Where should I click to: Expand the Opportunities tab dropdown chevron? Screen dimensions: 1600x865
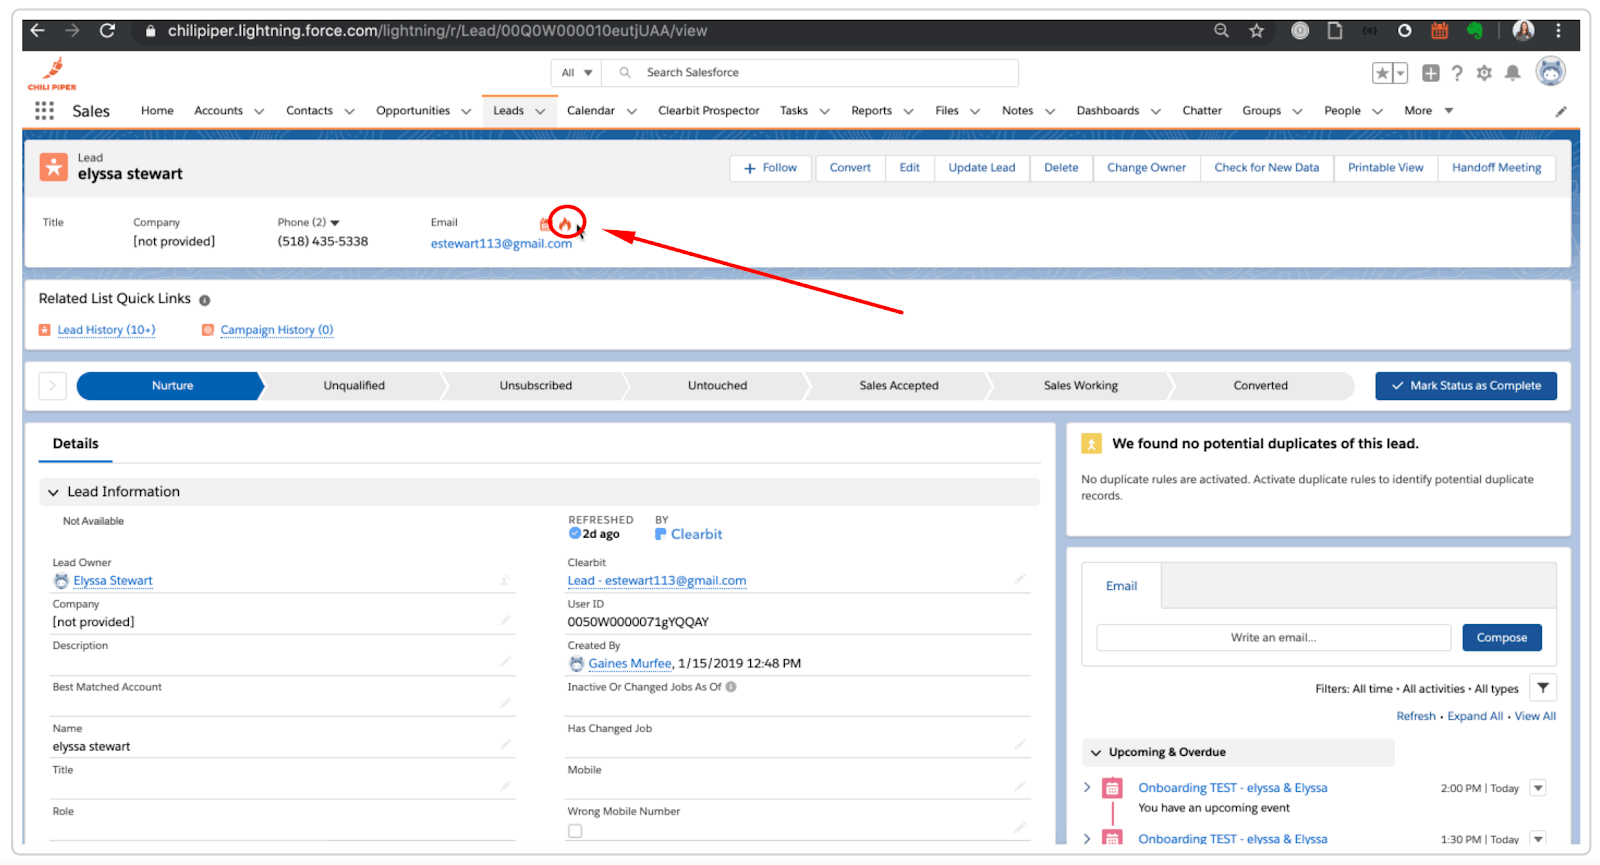click(x=466, y=112)
